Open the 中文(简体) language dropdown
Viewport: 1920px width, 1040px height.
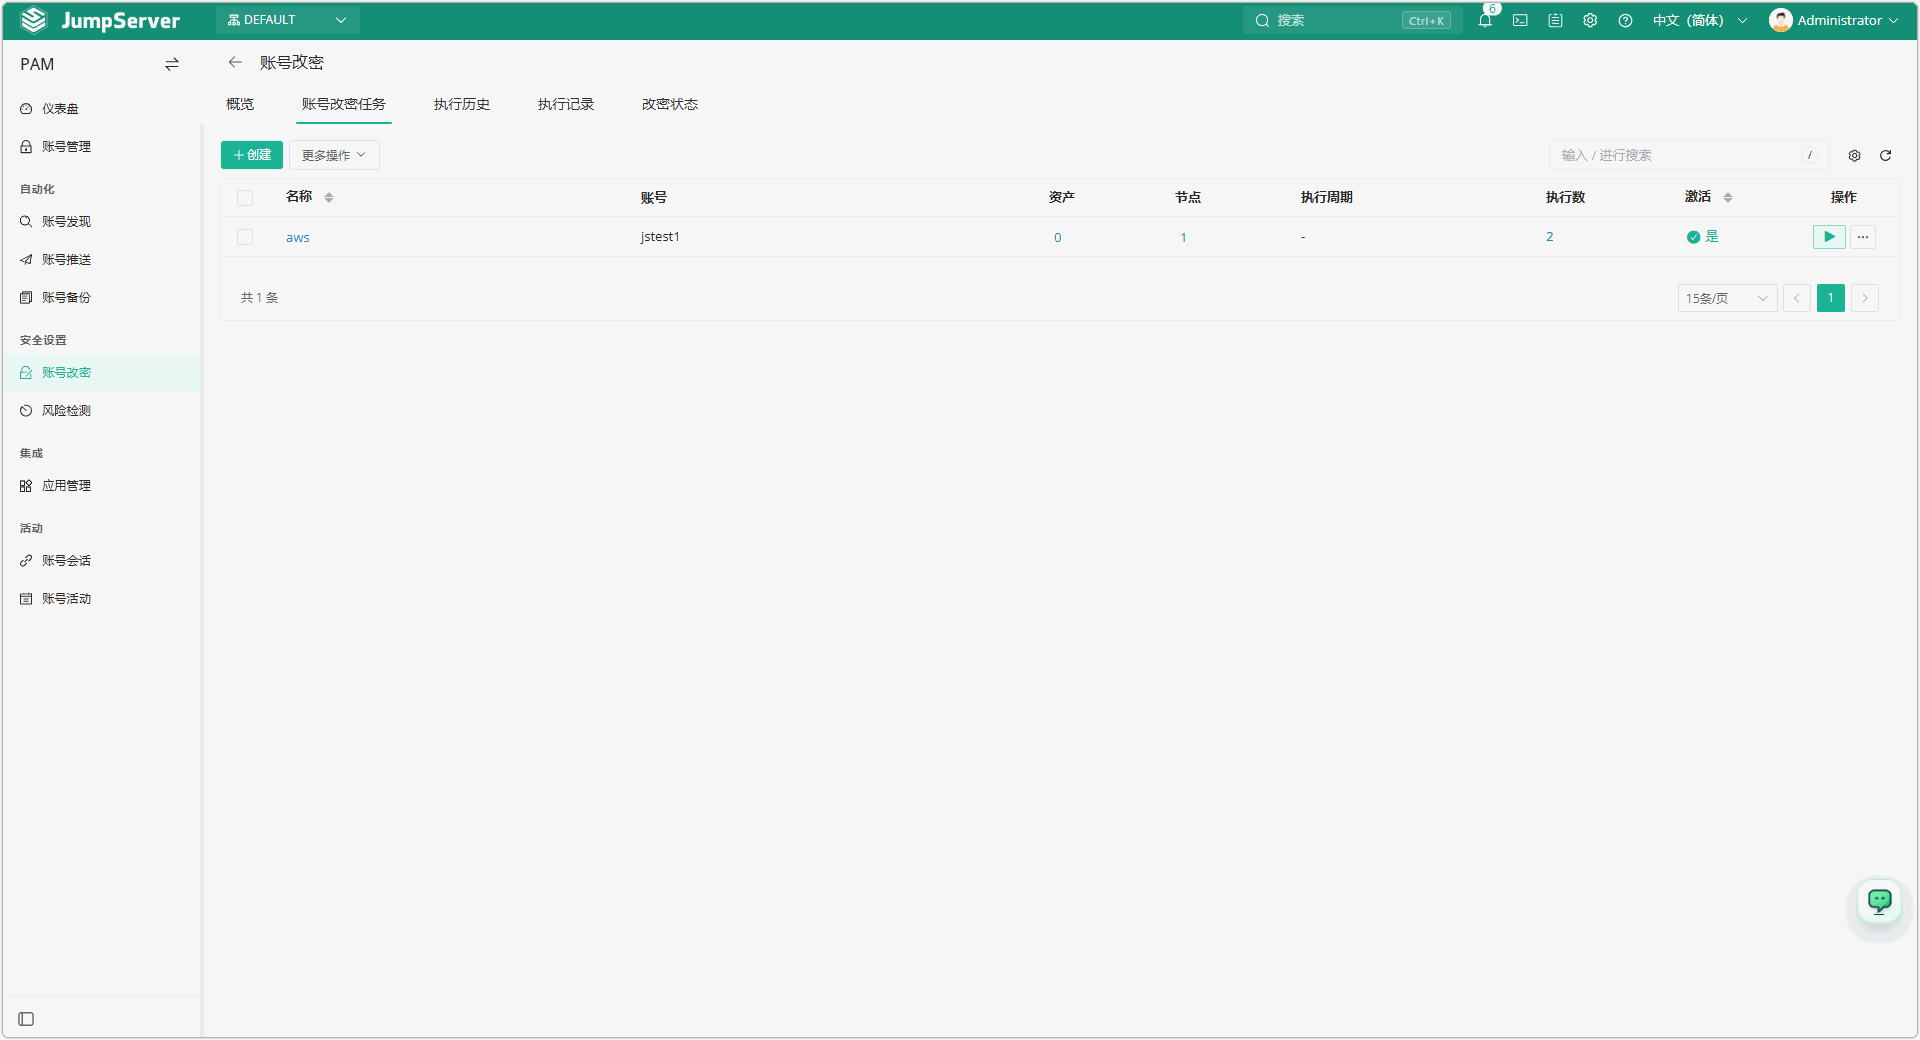(x=1700, y=20)
